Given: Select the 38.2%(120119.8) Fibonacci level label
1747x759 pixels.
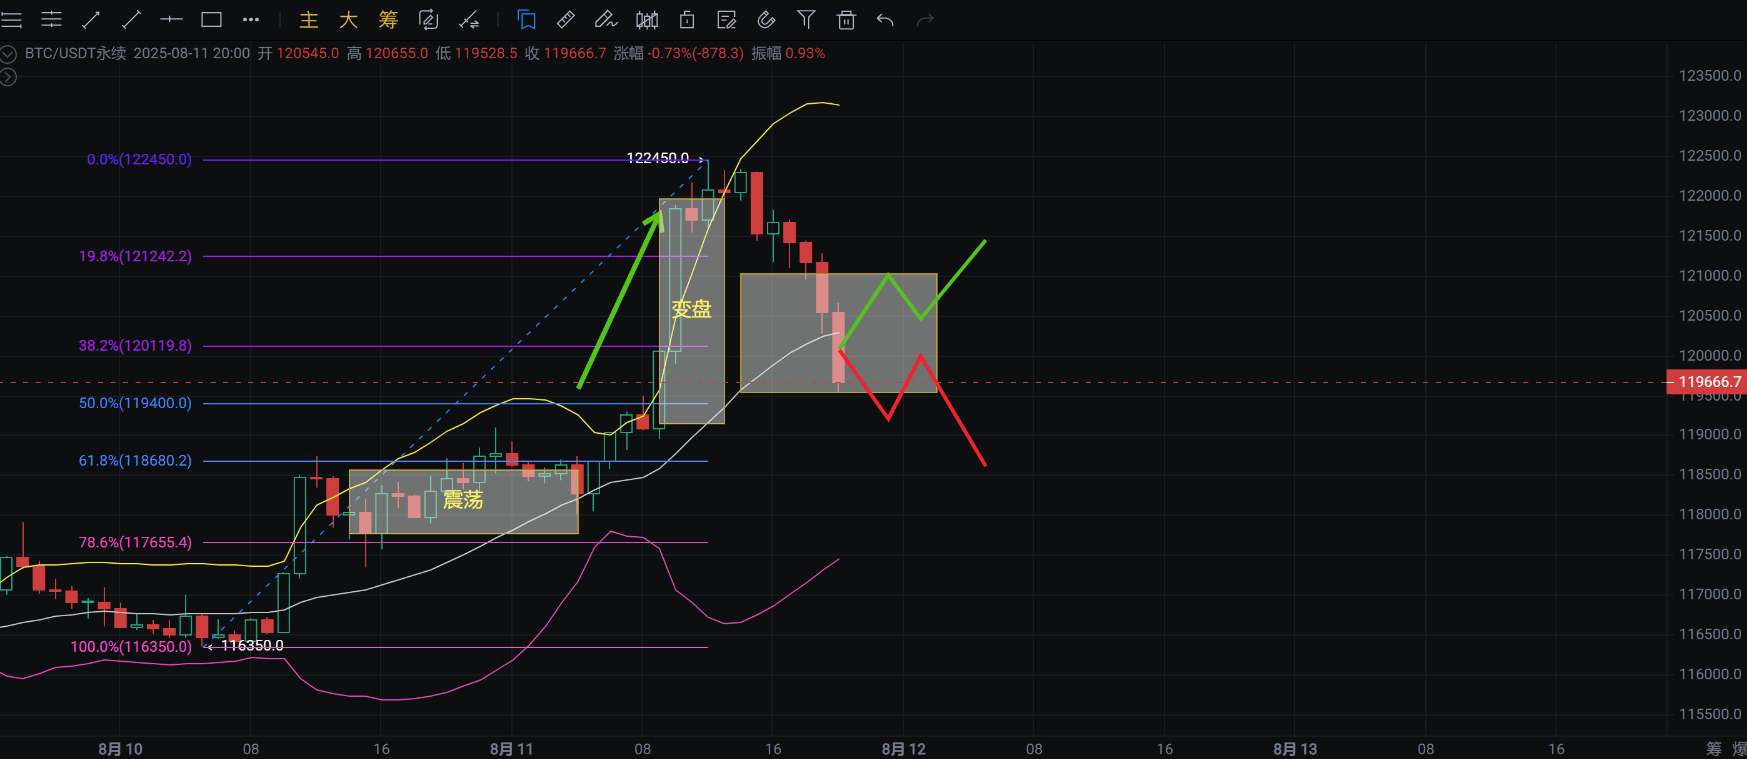Looking at the screenshot, I should pos(135,345).
